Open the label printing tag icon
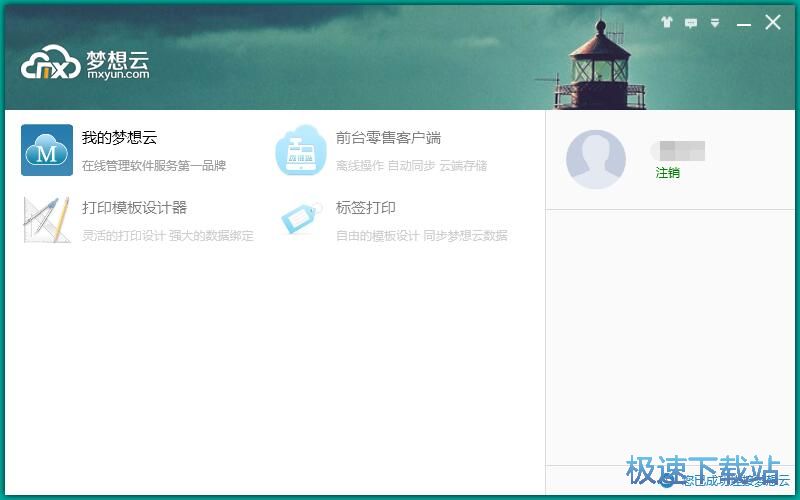Screen dimensions: 800x500 (x=301, y=219)
